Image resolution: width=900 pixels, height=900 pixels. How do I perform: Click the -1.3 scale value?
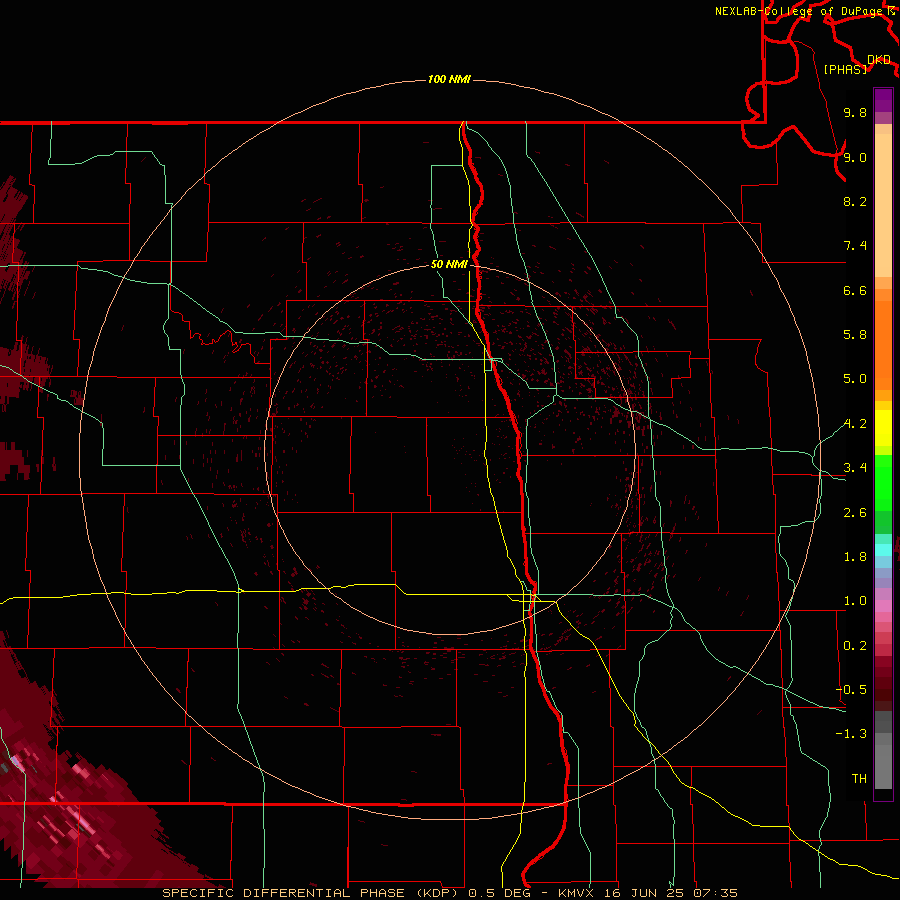[x=851, y=734]
